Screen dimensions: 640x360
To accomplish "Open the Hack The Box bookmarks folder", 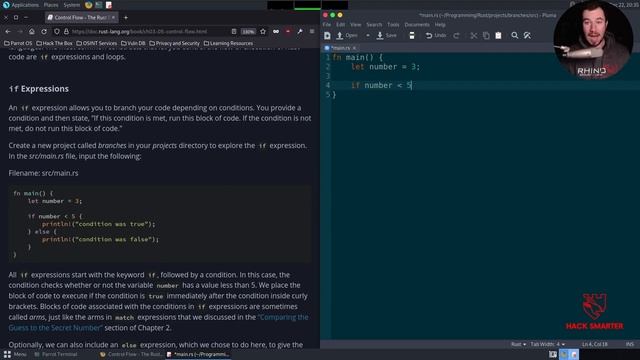I will pos(54,43).
